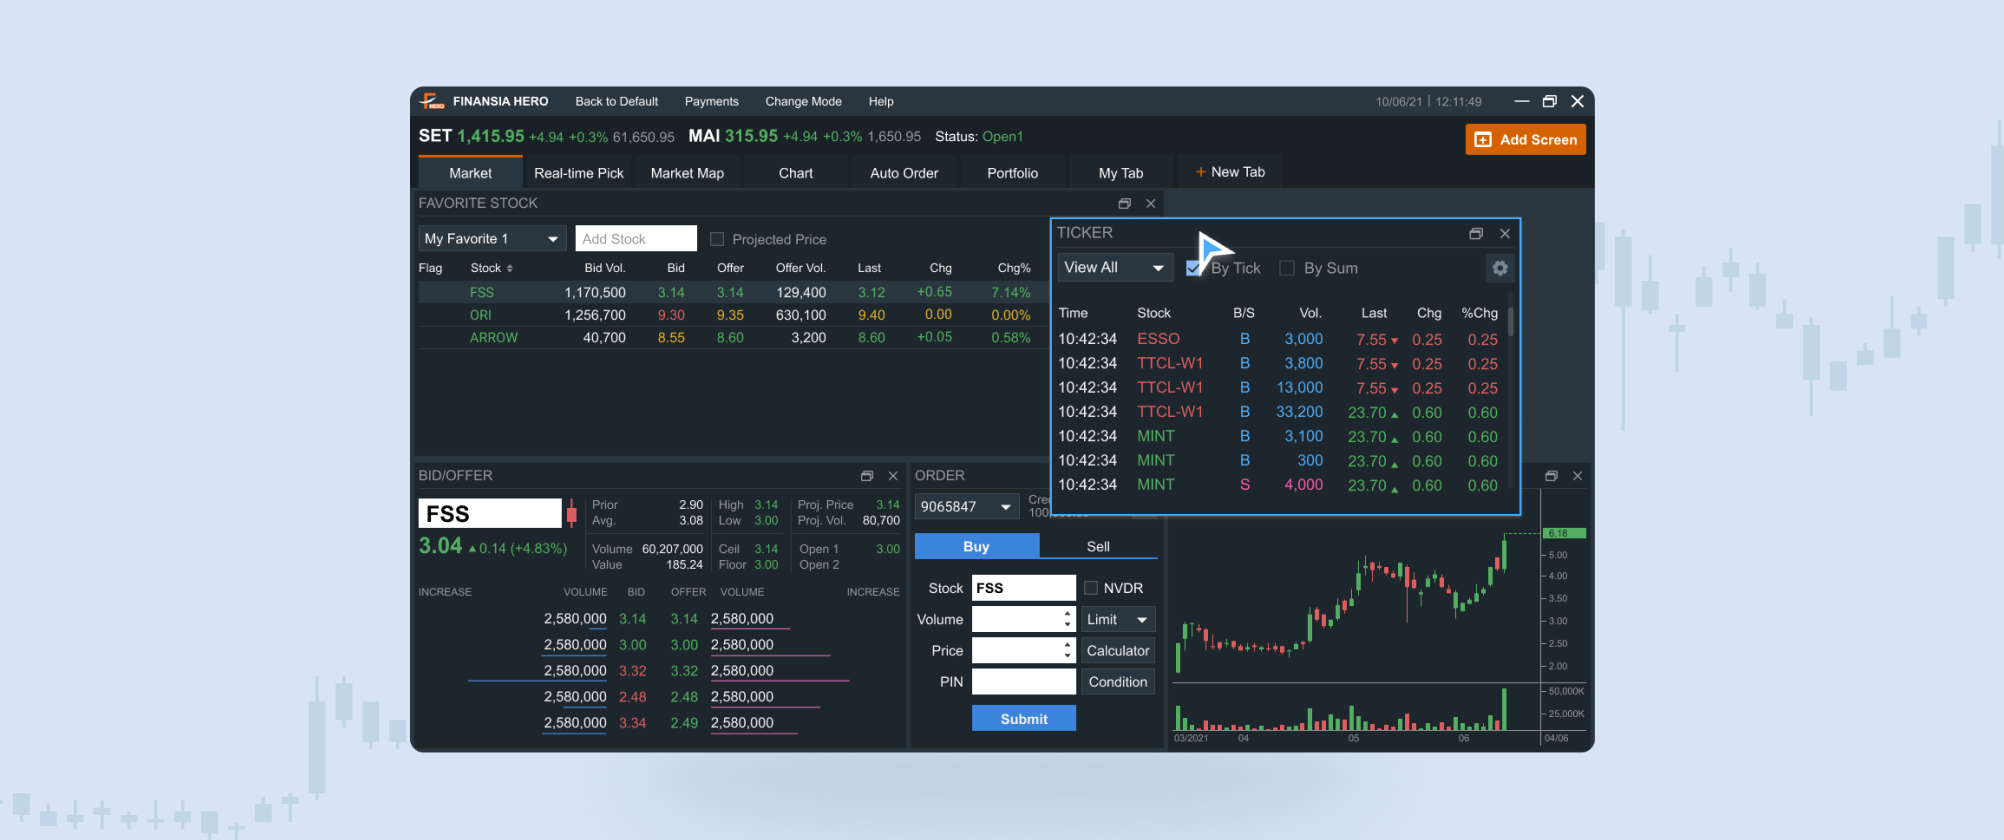The width and height of the screenshot is (2004, 840).
Task: Click the Status Open1 indicator
Action: pyautogui.click(x=979, y=137)
